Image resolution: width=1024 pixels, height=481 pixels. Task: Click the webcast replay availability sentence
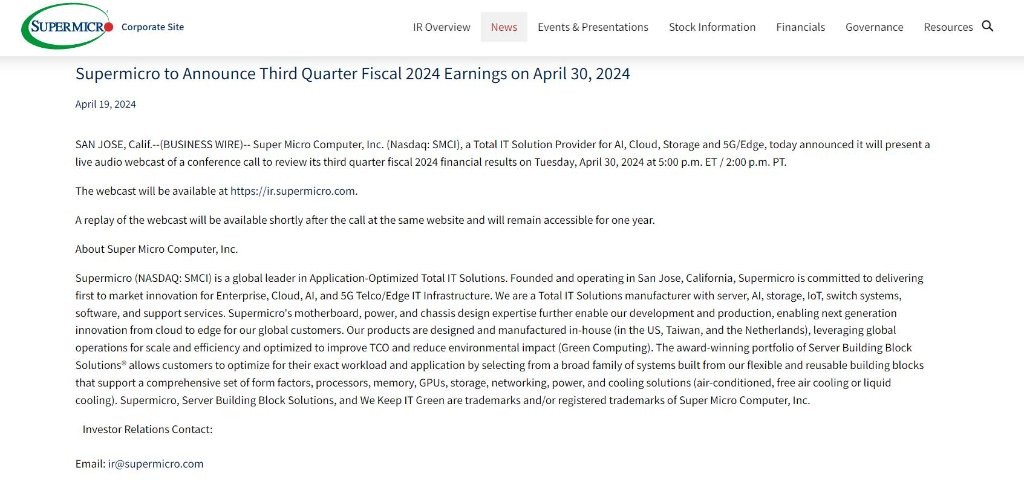pyautogui.click(x=364, y=220)
